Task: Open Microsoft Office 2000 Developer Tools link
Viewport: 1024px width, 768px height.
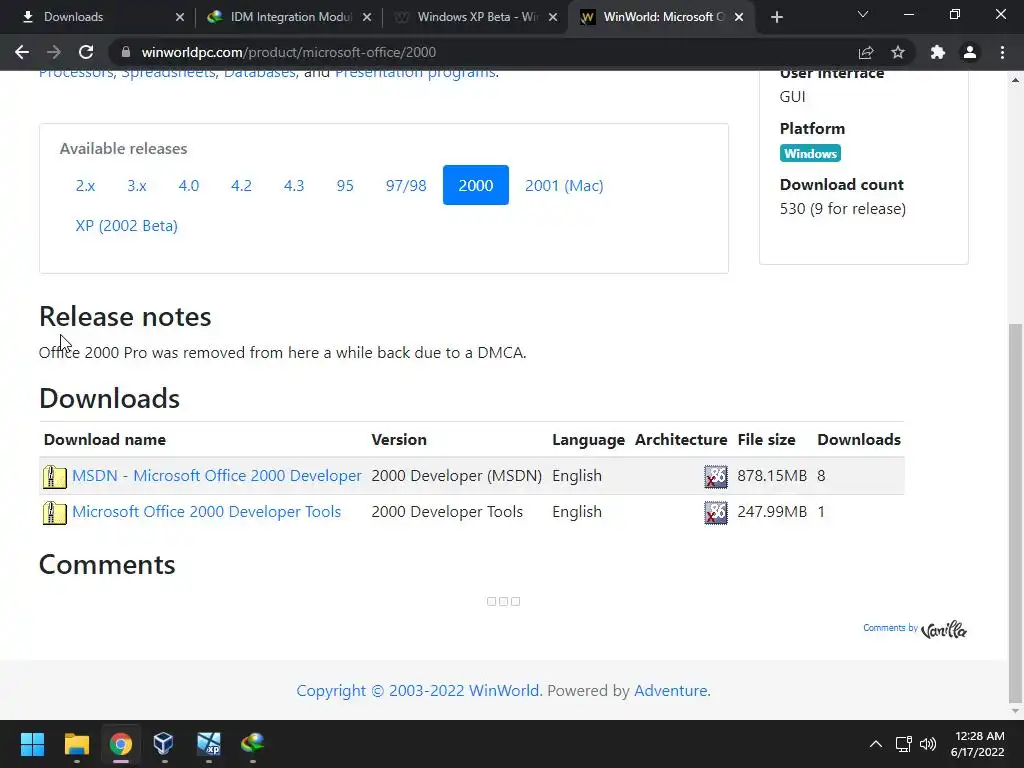Action: point(206,511)
